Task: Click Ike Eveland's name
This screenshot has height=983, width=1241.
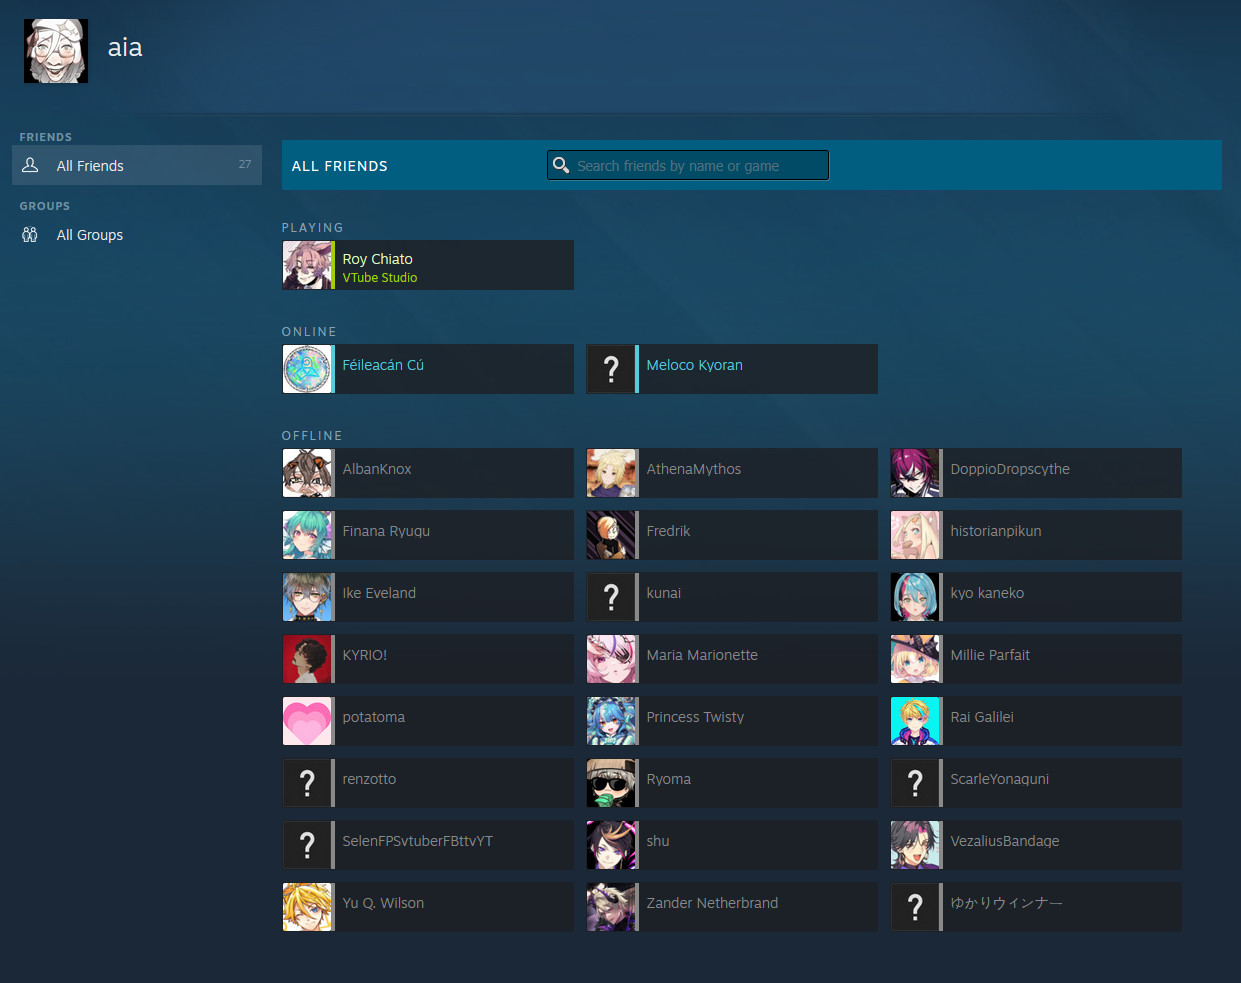Action: pos(379,593)
